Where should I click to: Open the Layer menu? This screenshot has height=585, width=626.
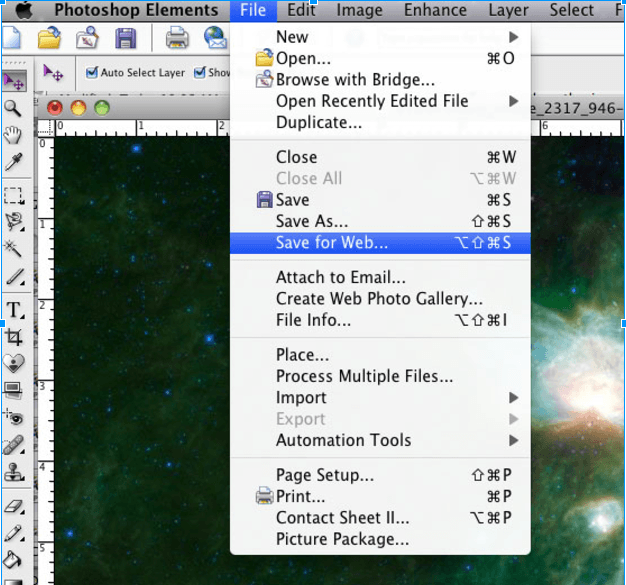509,10
